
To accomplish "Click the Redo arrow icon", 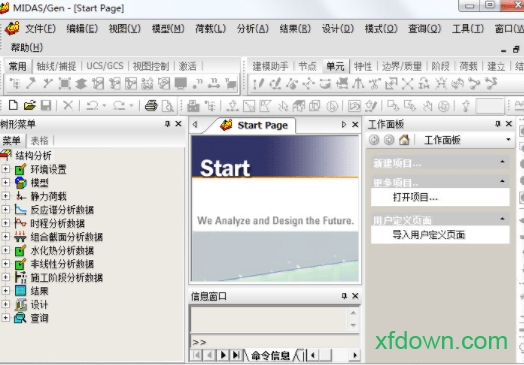I will coord(119,106).
